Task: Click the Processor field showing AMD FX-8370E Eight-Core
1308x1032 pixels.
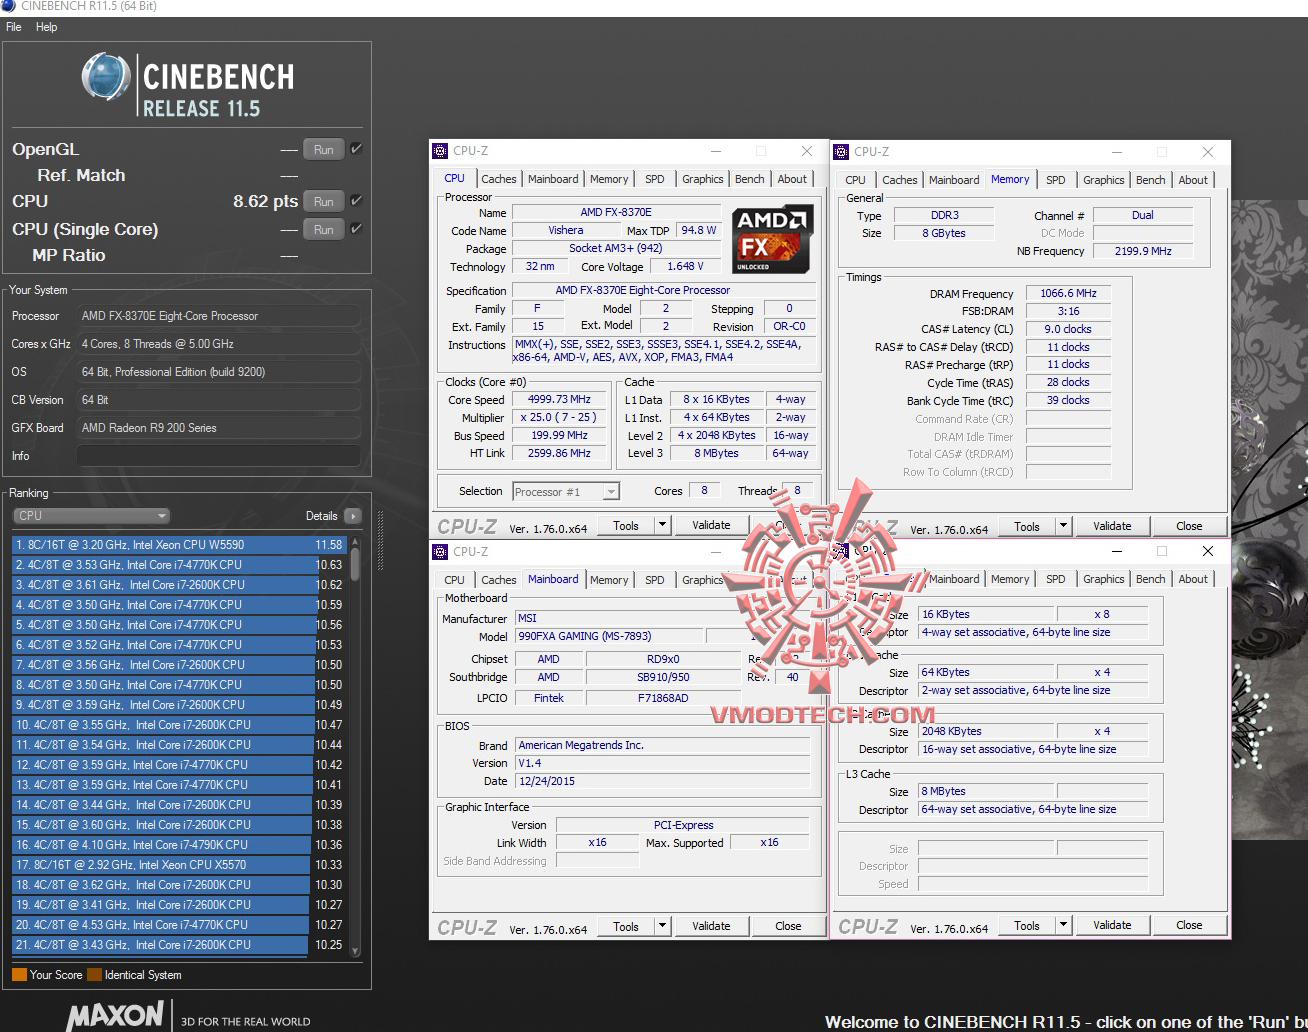Action: tap(218, 316)
